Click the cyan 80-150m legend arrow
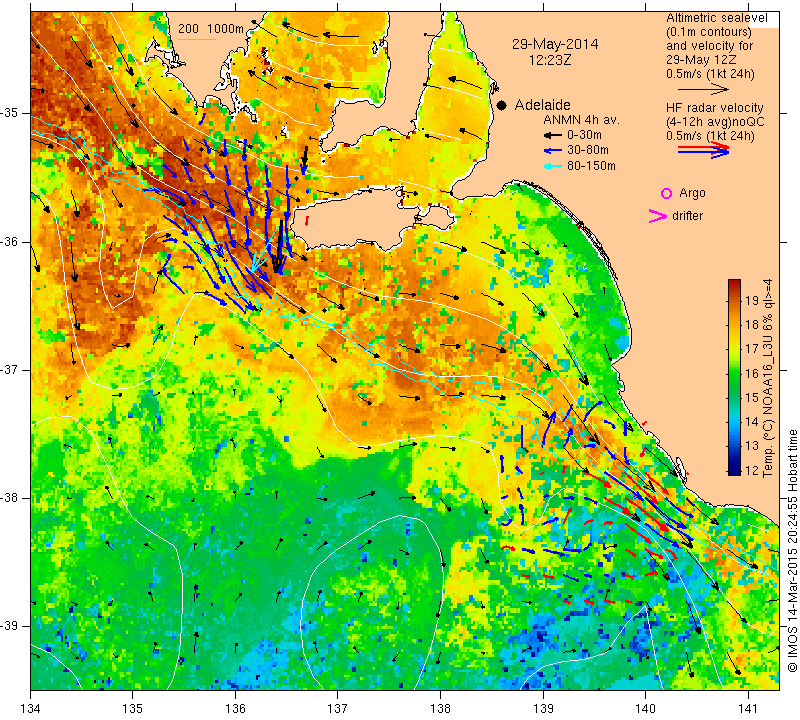 [553, 166]
